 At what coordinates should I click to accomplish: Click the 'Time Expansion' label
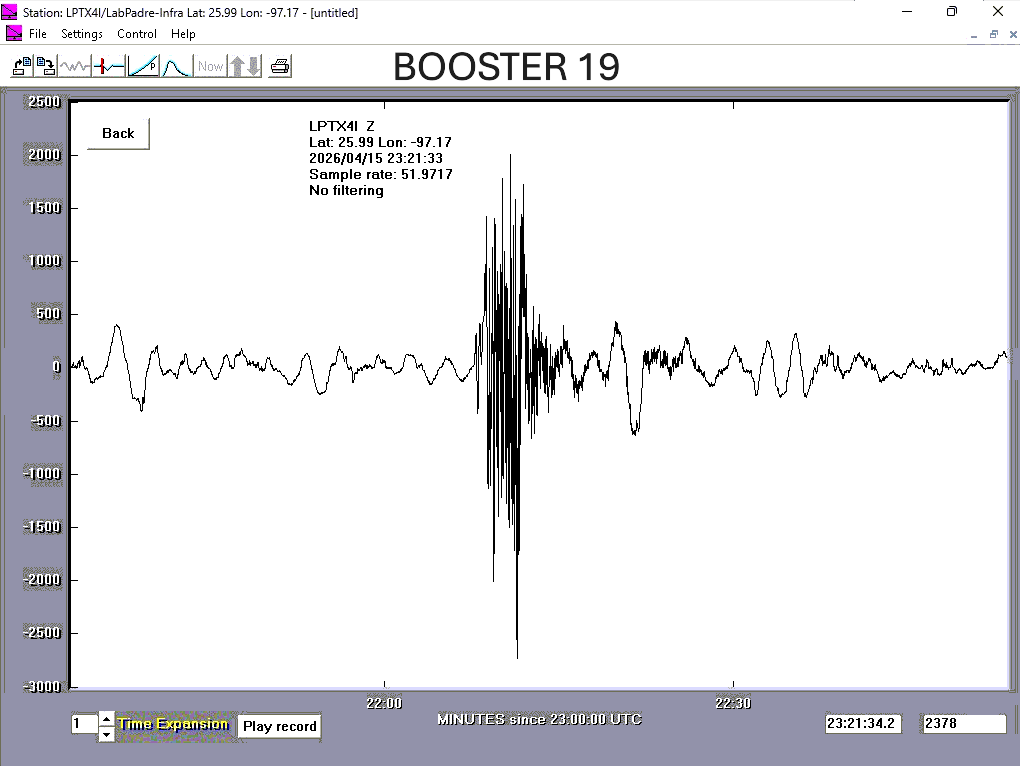point(173,724)
